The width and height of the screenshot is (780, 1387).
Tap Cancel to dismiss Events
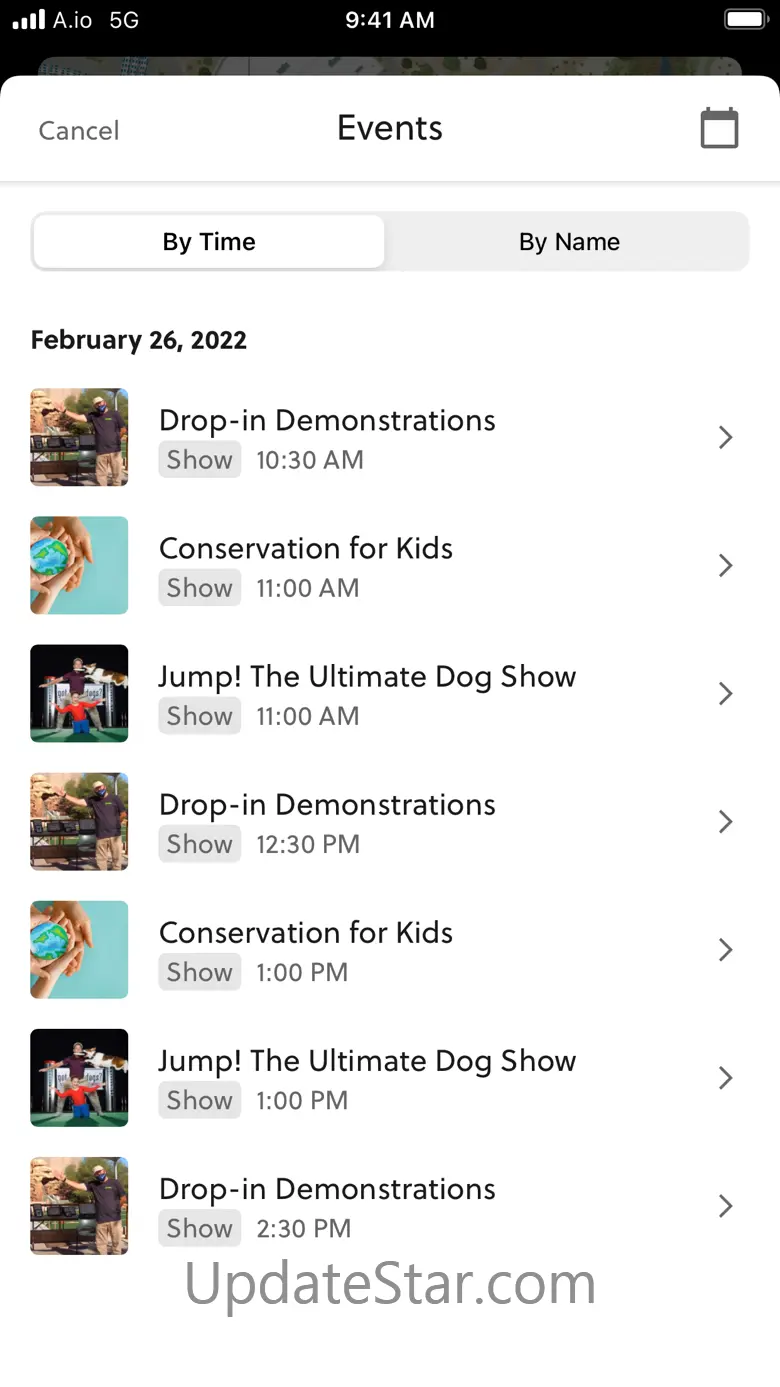(x=79, y=130)
